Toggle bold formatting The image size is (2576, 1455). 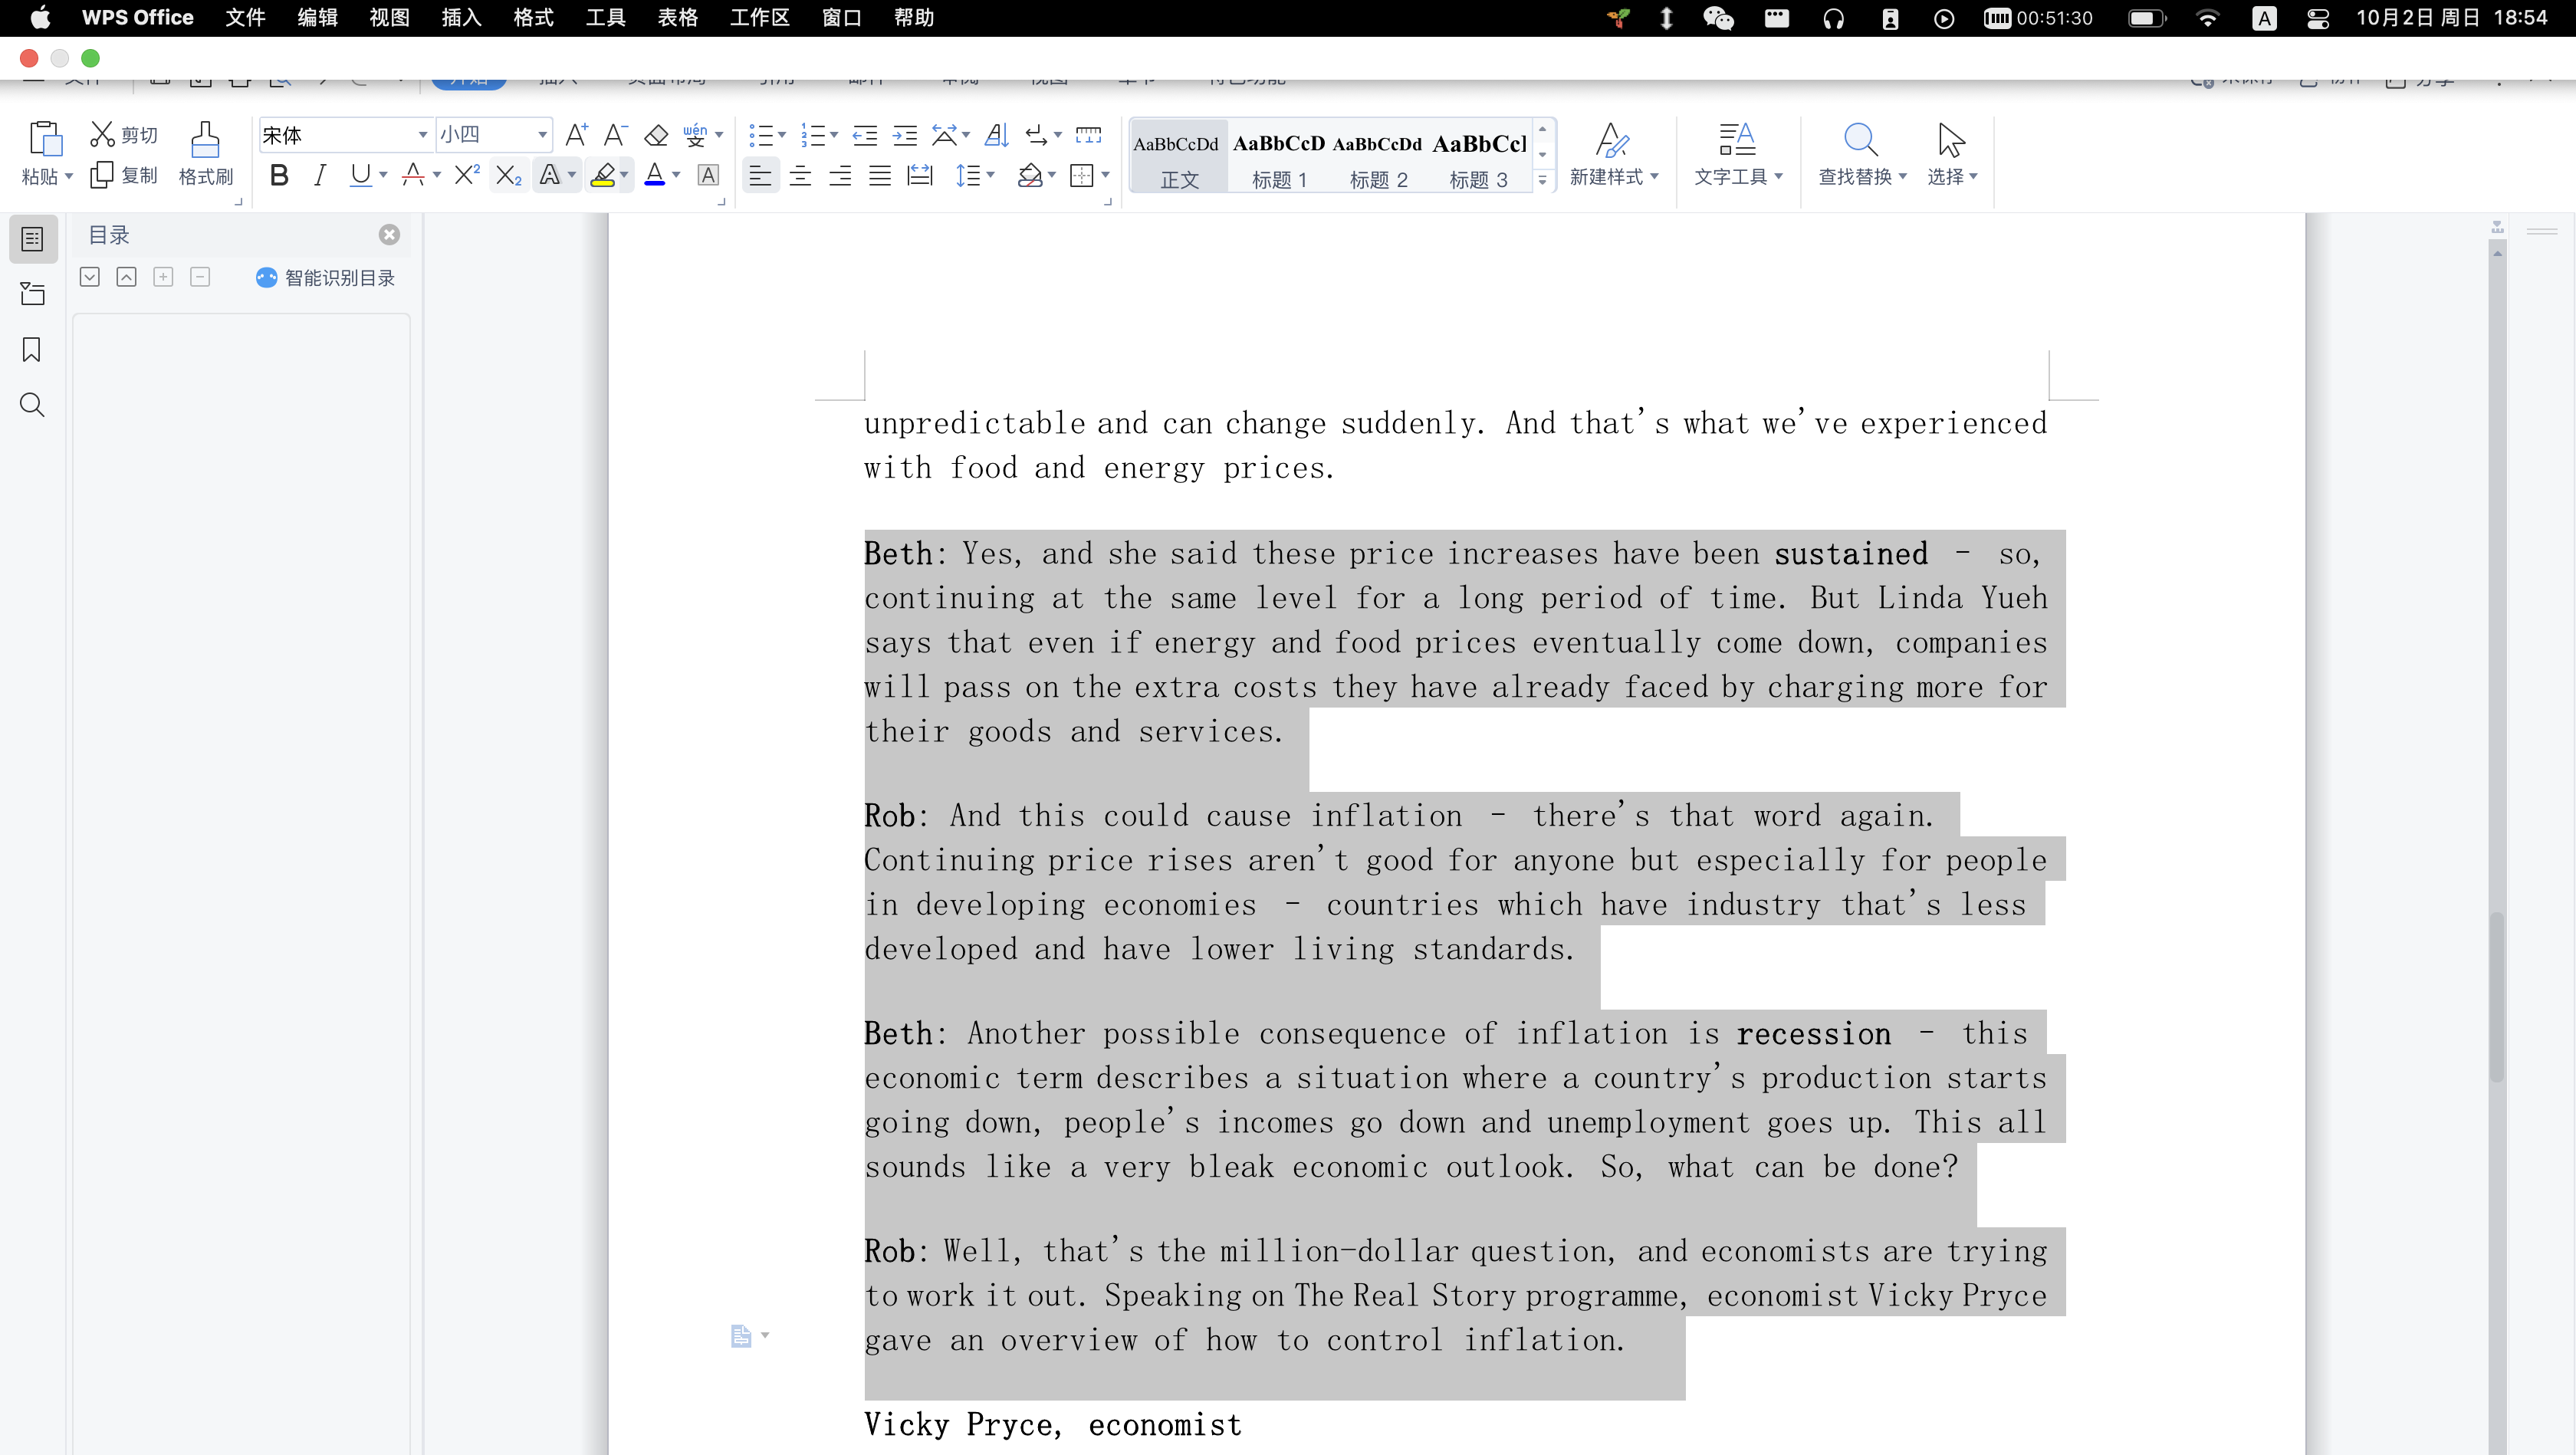tap(279, 176)
